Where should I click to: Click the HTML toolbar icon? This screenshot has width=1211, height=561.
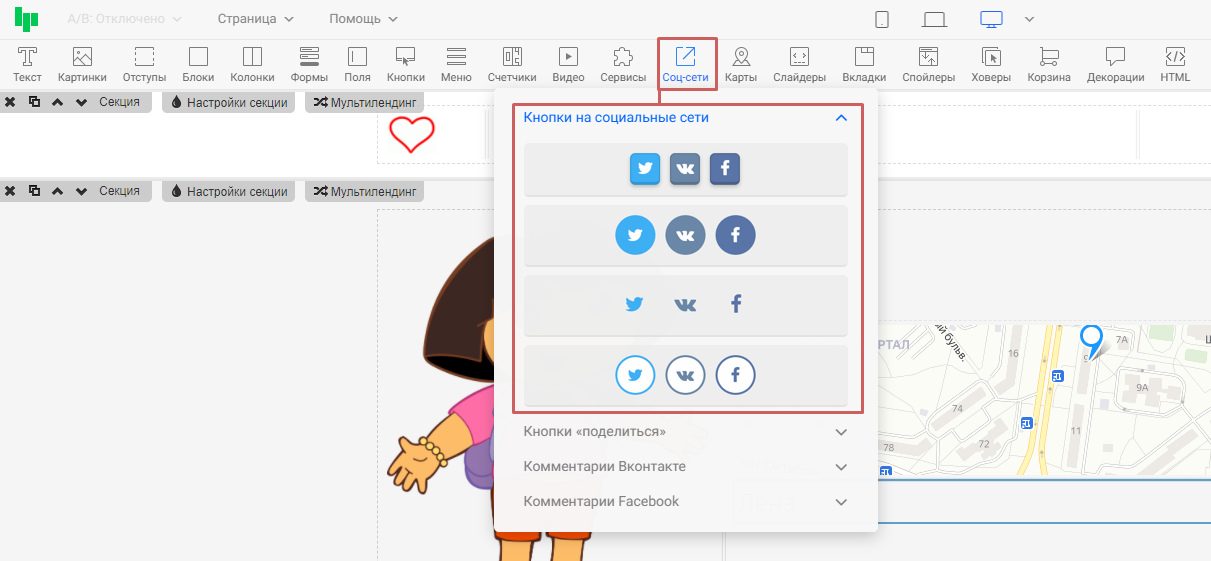(x=1175, y=65)
